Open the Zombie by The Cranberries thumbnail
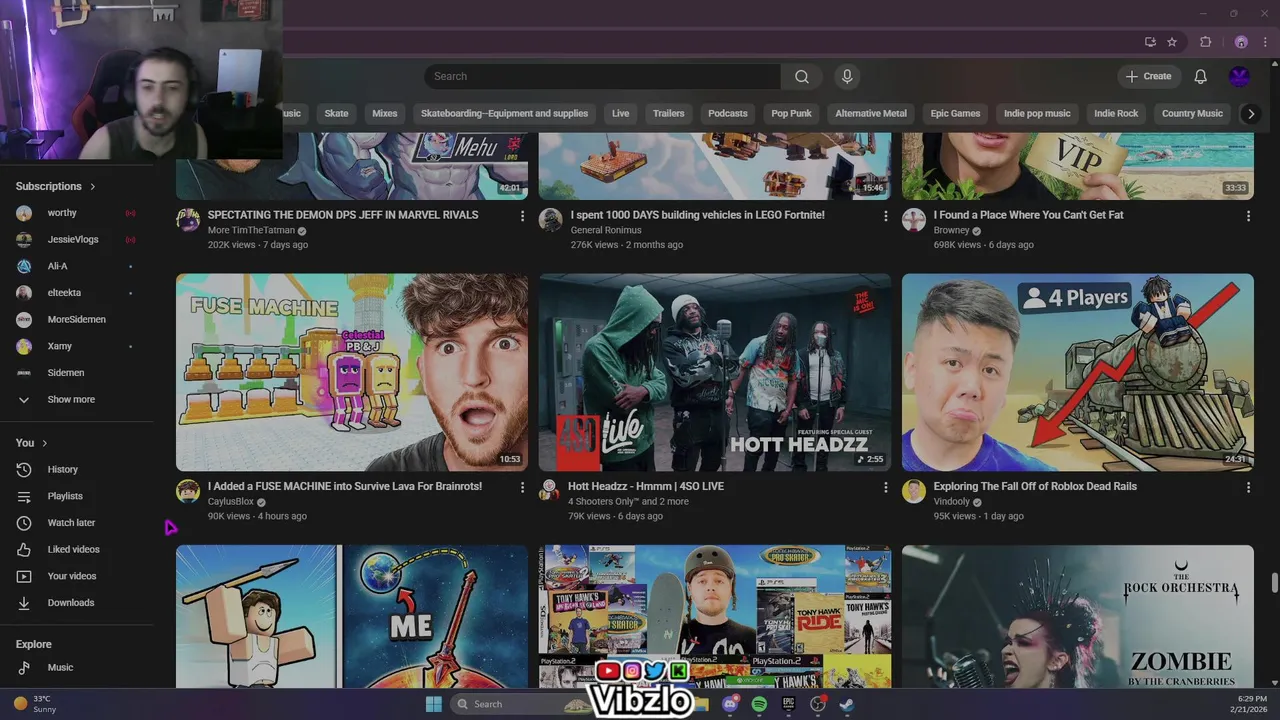The image size is (1280, 720). point(1078,616)
